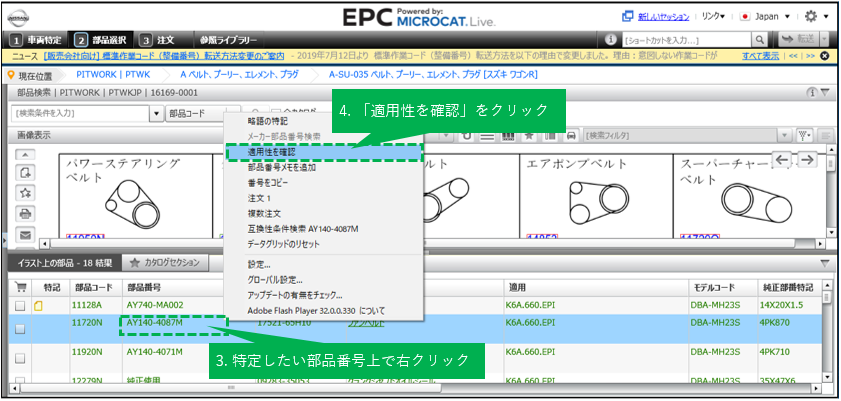Screen dimensions: 841x401
Task: Open 新しいセッション link
Action: pyautogui.click(x=663, y=17)
